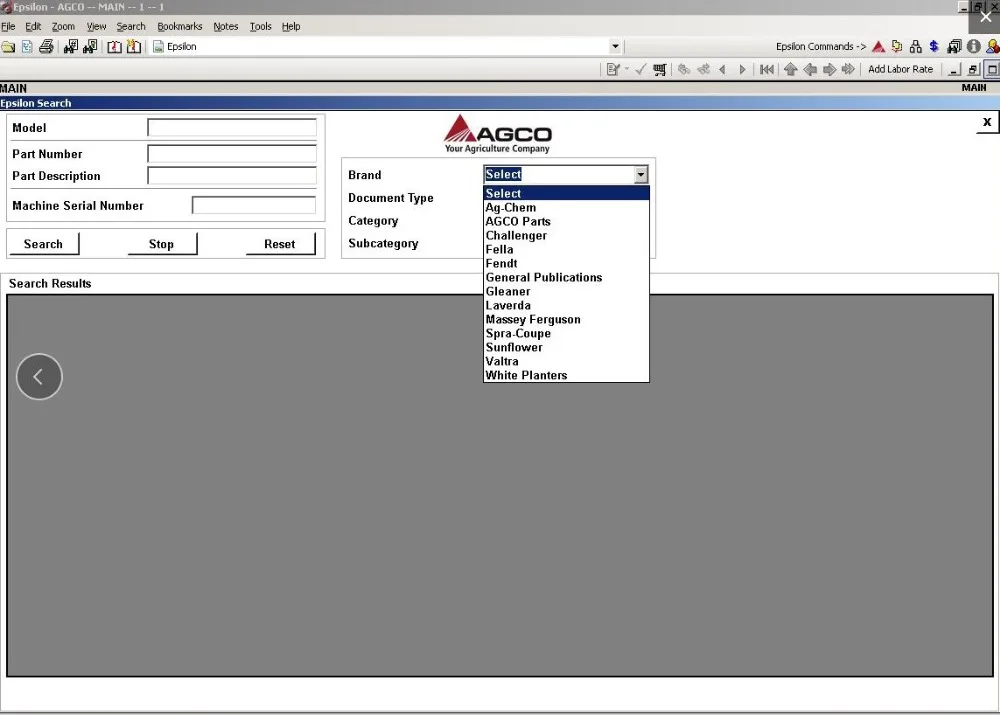The image size is (1000, 715).
Task: Click the Model input field
Action: 232,128
